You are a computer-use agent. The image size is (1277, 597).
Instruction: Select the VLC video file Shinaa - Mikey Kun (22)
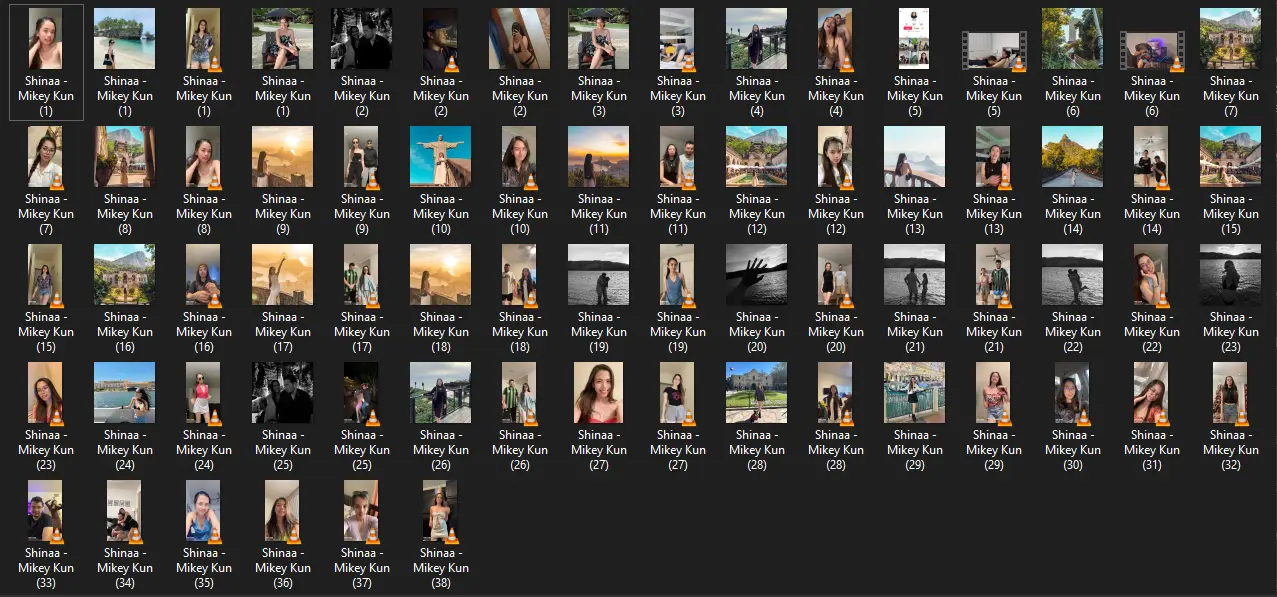click(1152, 275)
